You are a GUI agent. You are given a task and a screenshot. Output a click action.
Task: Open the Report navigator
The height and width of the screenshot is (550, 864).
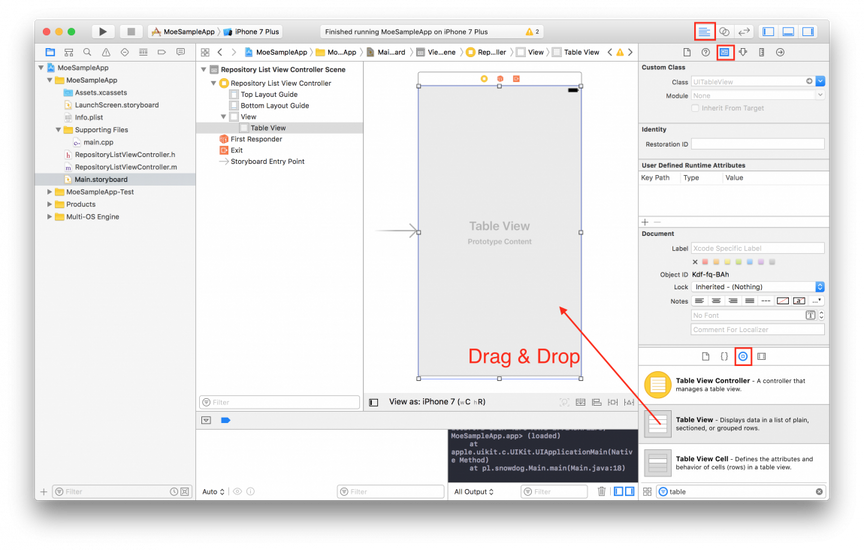click(x=180, y=52)
